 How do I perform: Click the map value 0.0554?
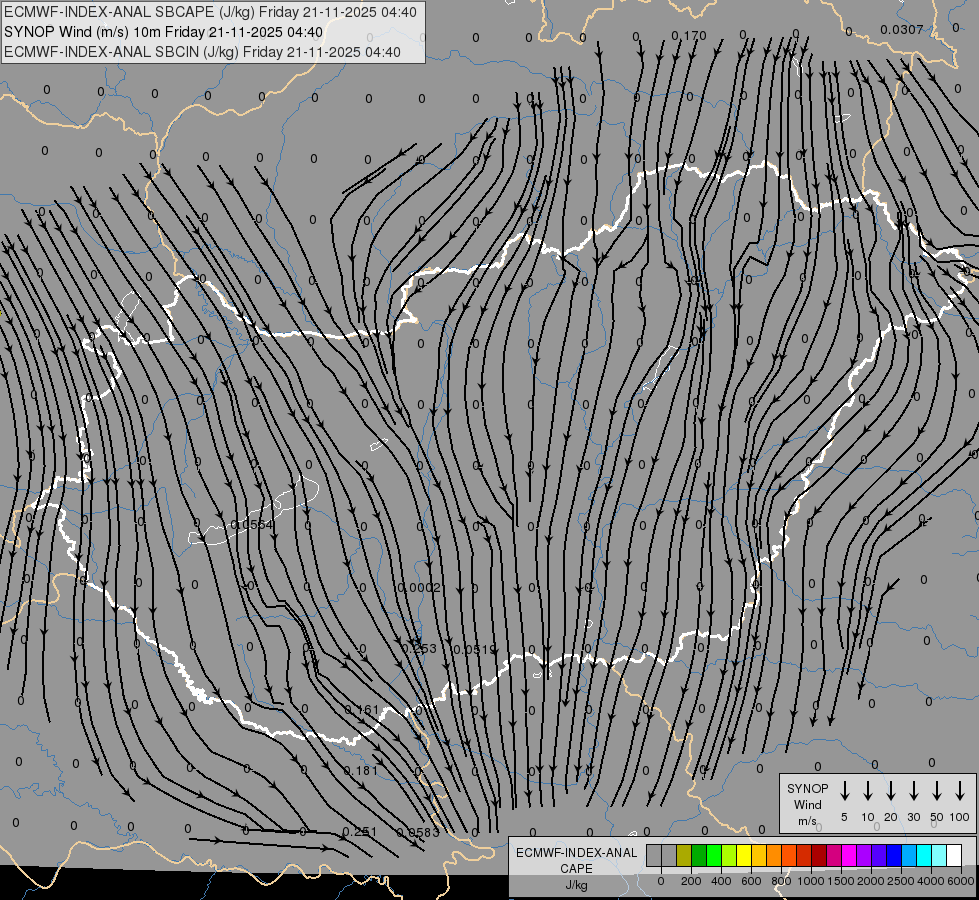[x=252, y=525]
